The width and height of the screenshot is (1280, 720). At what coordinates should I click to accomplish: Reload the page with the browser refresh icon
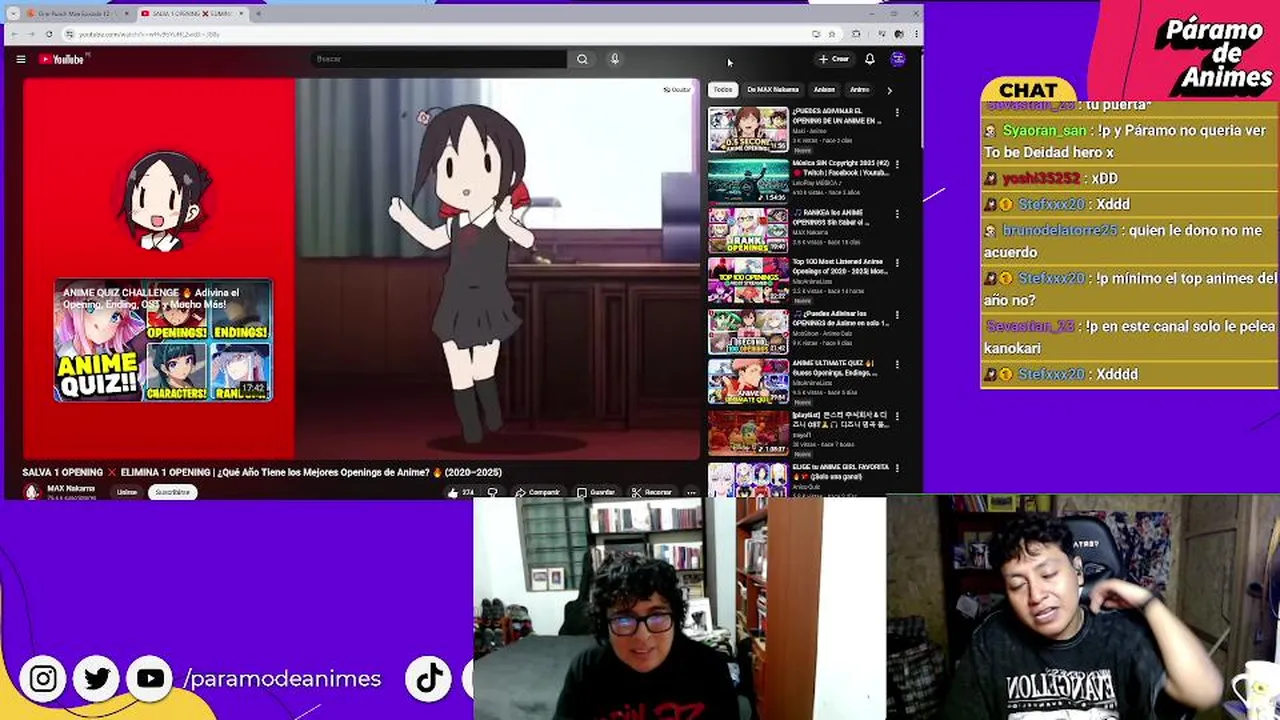click(49, 34)
